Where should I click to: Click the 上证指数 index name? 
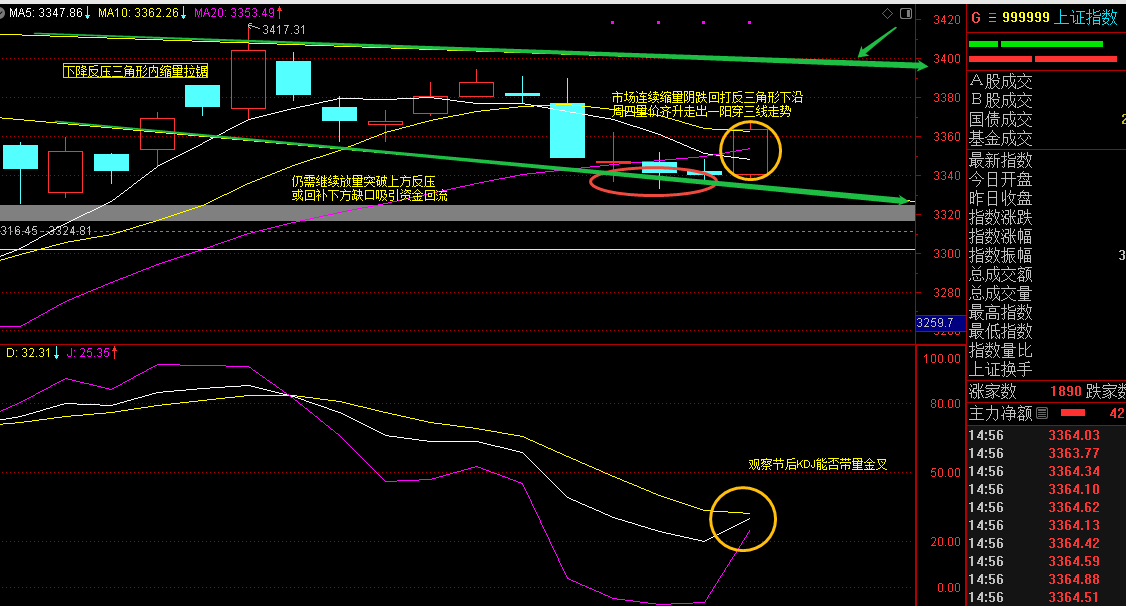click(1086, 17)
